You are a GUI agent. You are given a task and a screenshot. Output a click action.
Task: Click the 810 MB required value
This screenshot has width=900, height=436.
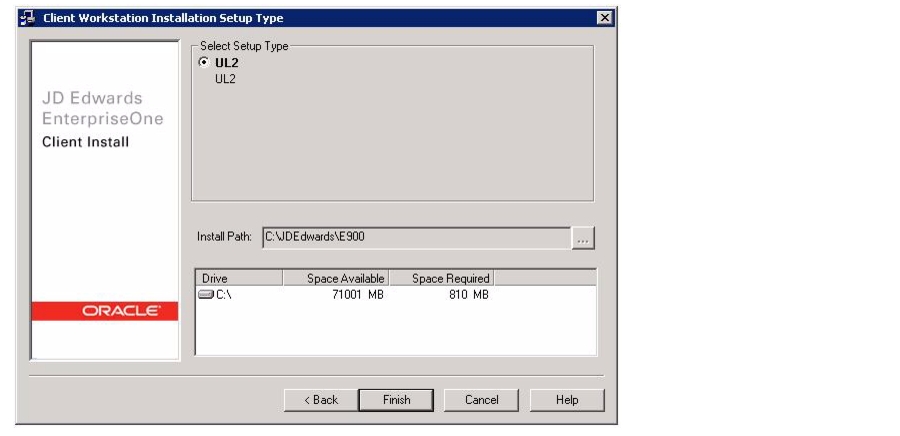(468, 295)
